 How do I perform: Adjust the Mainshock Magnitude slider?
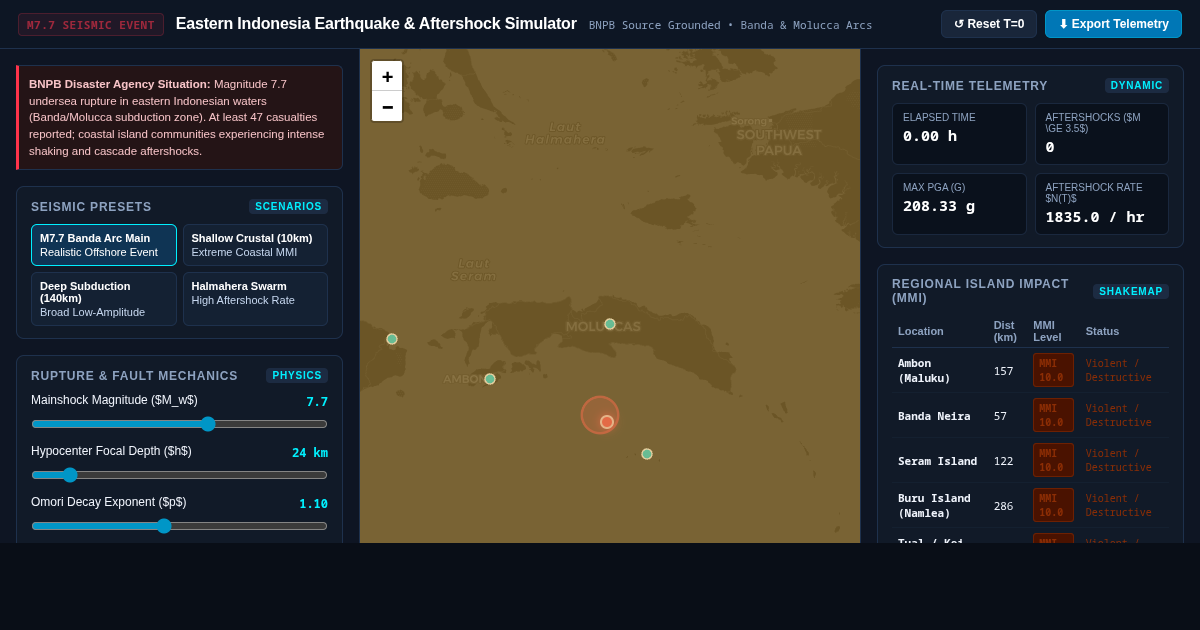(x=179, y=424)
